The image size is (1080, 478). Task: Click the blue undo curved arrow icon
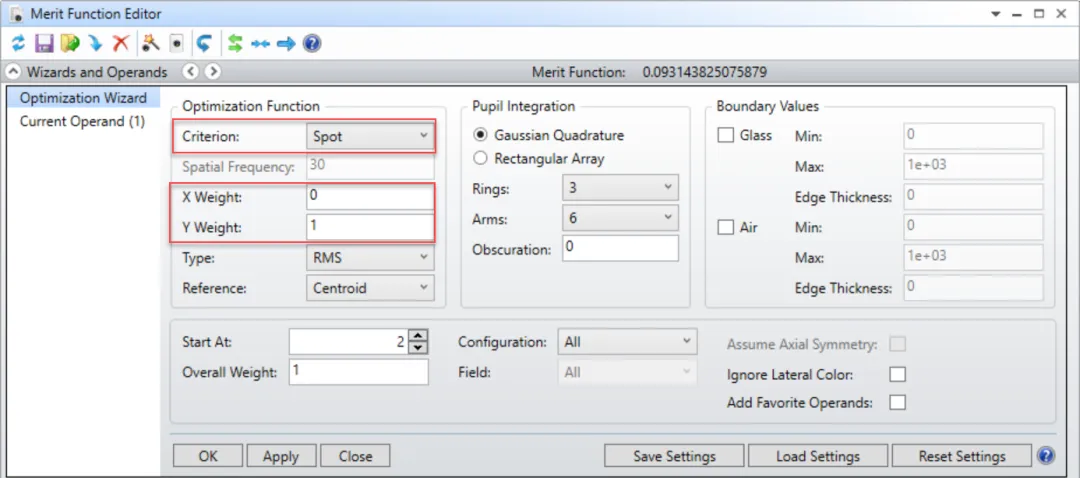tap(204, 43)
